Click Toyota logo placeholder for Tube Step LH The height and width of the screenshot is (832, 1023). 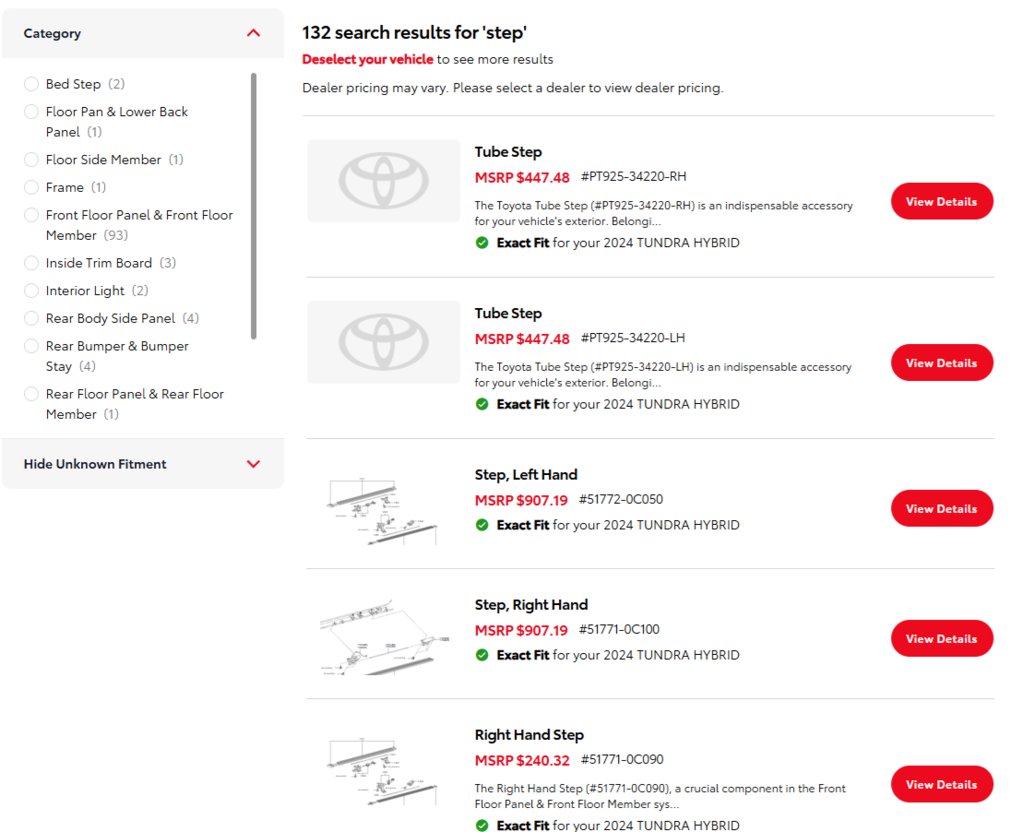click(383, 342)
